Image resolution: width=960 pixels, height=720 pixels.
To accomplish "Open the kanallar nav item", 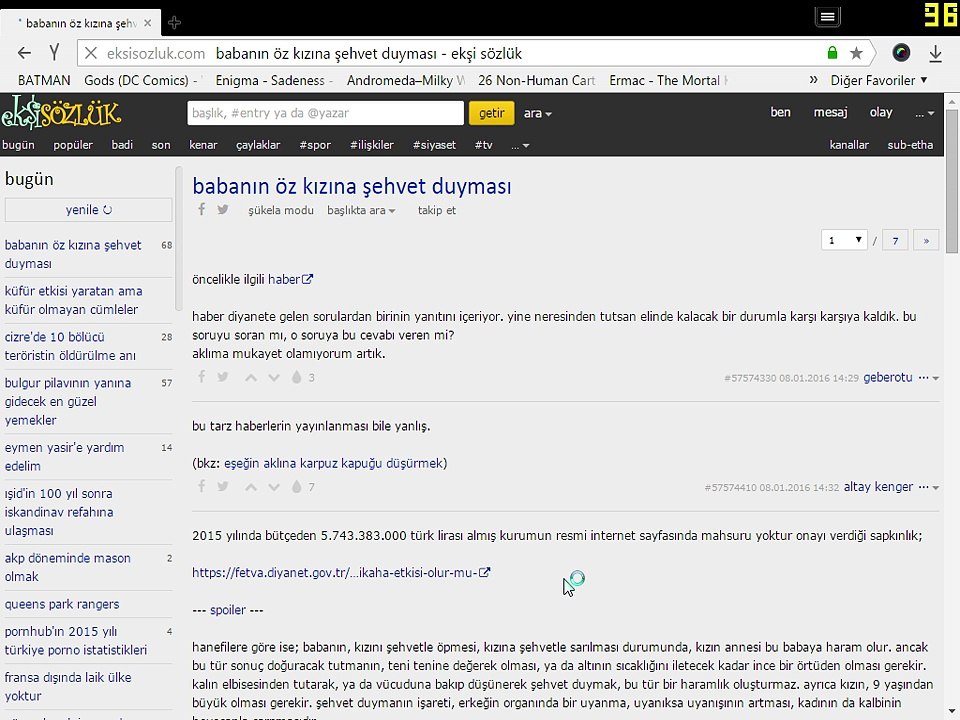I will (x=849, y=145).
